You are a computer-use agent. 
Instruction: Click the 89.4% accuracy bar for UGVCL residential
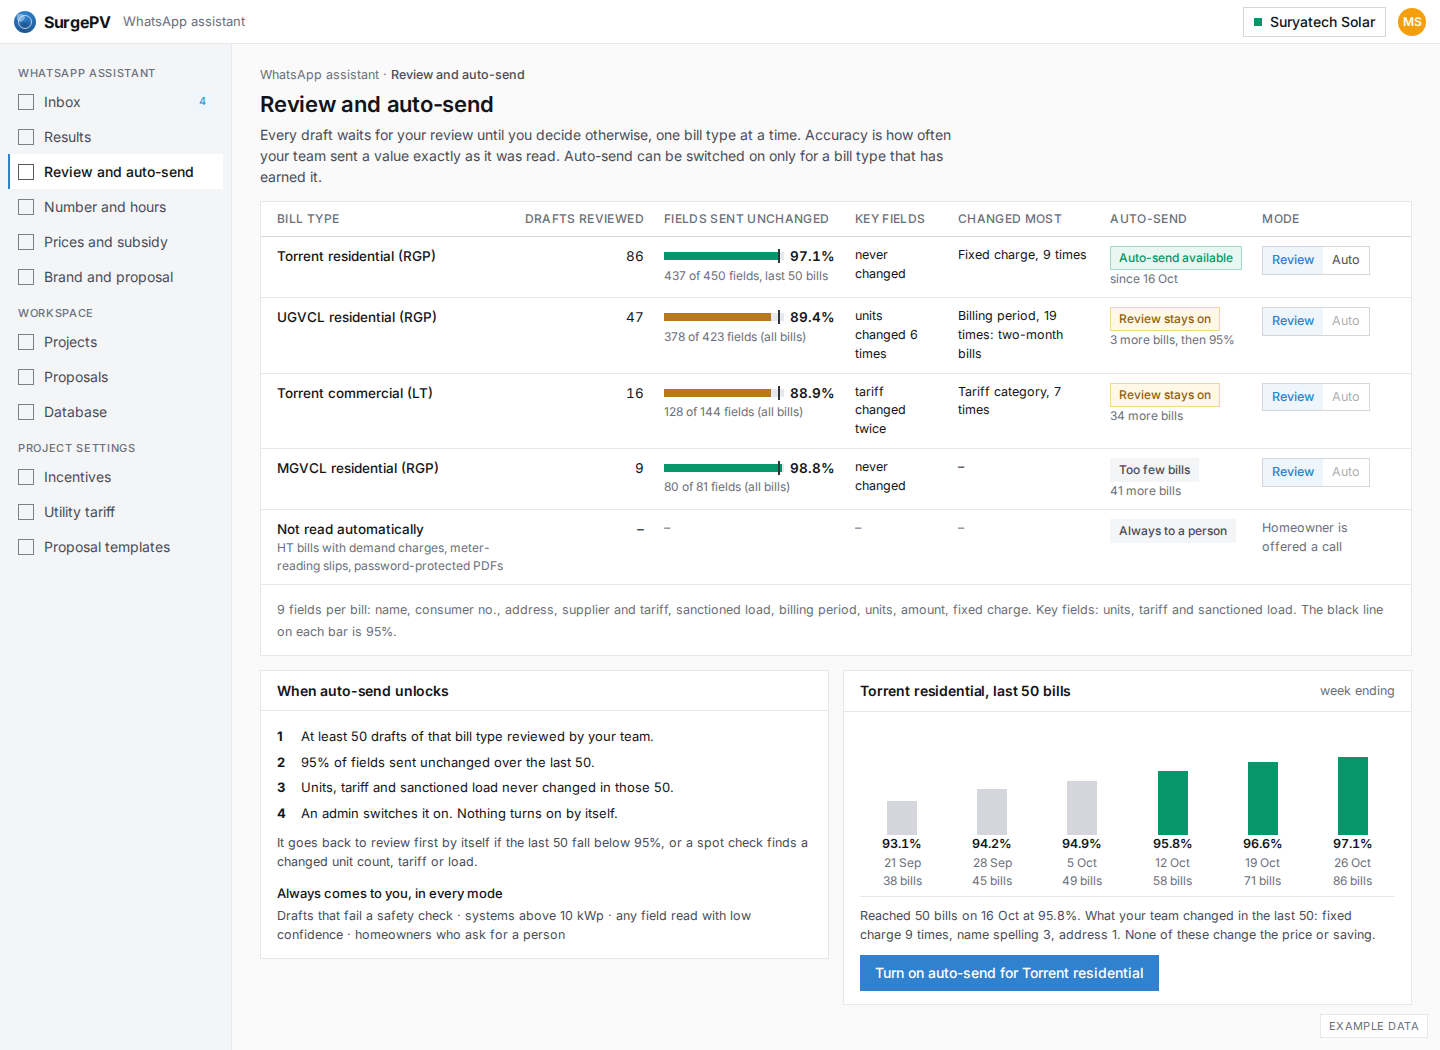[x=723, y=317]
